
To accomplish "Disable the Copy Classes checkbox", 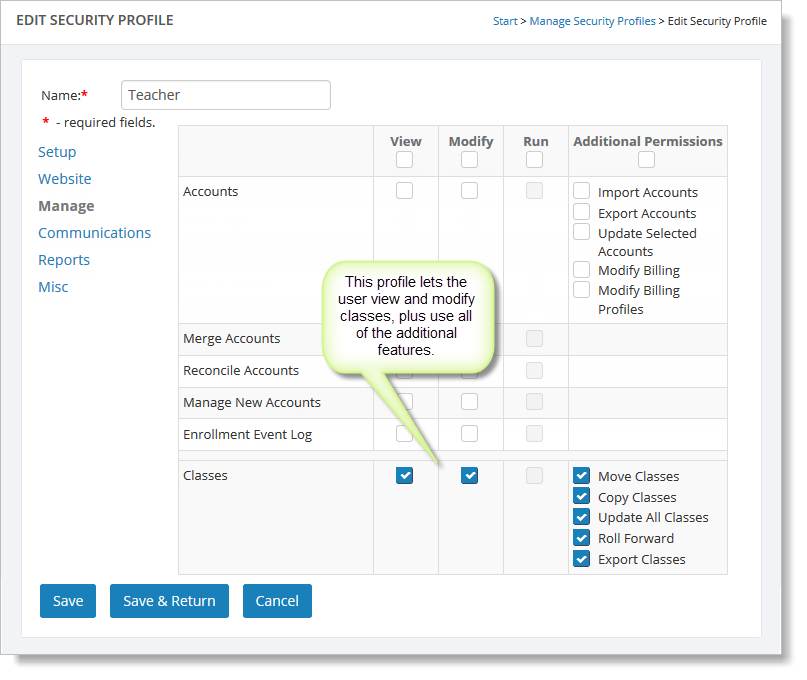I will pyautogui.click(x=582, y=497).
